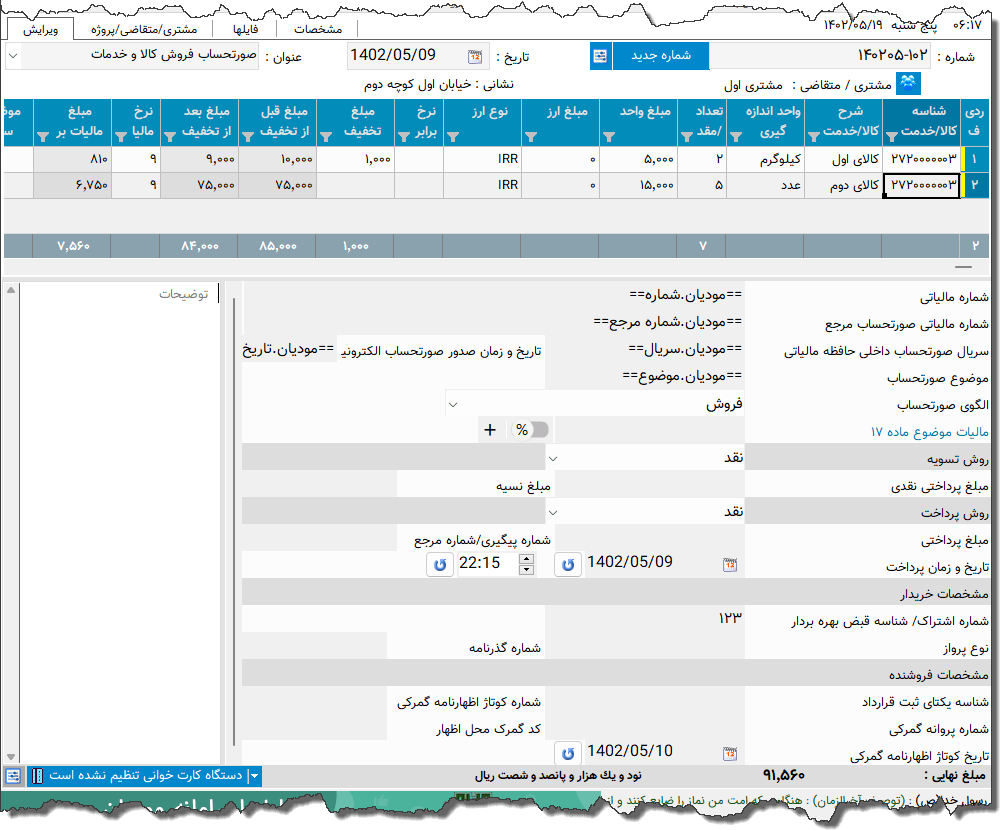This screenshot has width=1000, height=830.
Task: Click the list icon beside شماره جدید
Action: coord(600,56)
